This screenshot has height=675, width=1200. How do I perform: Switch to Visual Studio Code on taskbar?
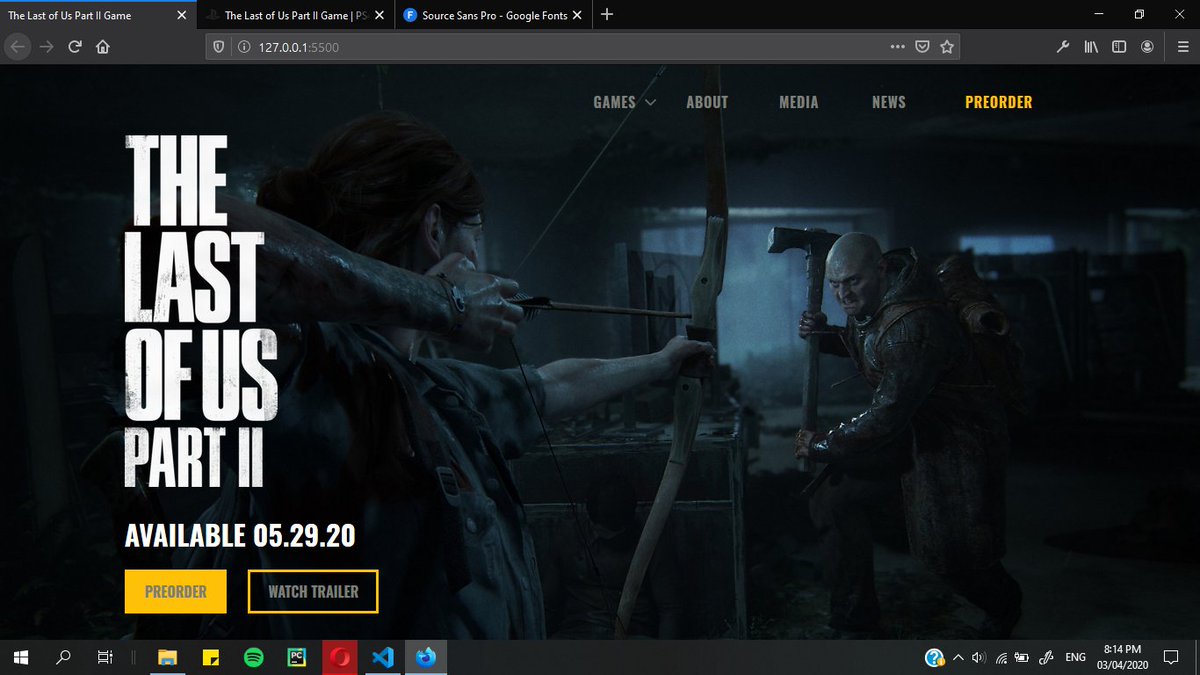(382, 657)
